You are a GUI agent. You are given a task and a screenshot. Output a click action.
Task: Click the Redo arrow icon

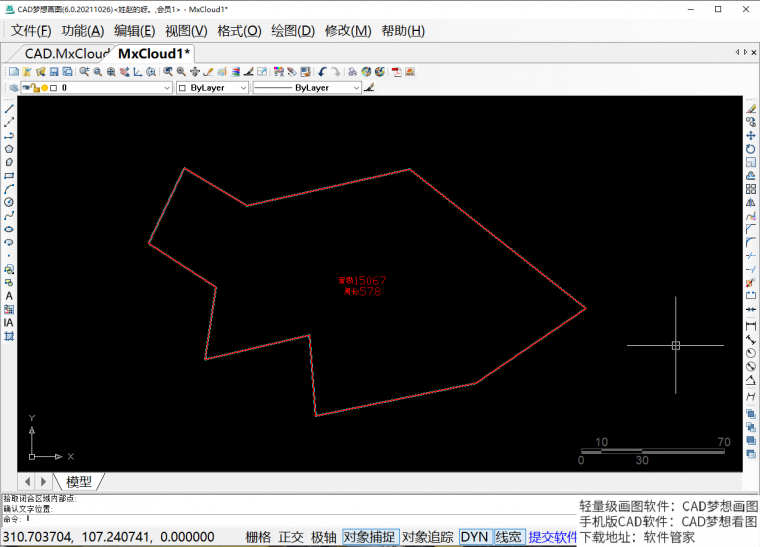coord(336,72)
